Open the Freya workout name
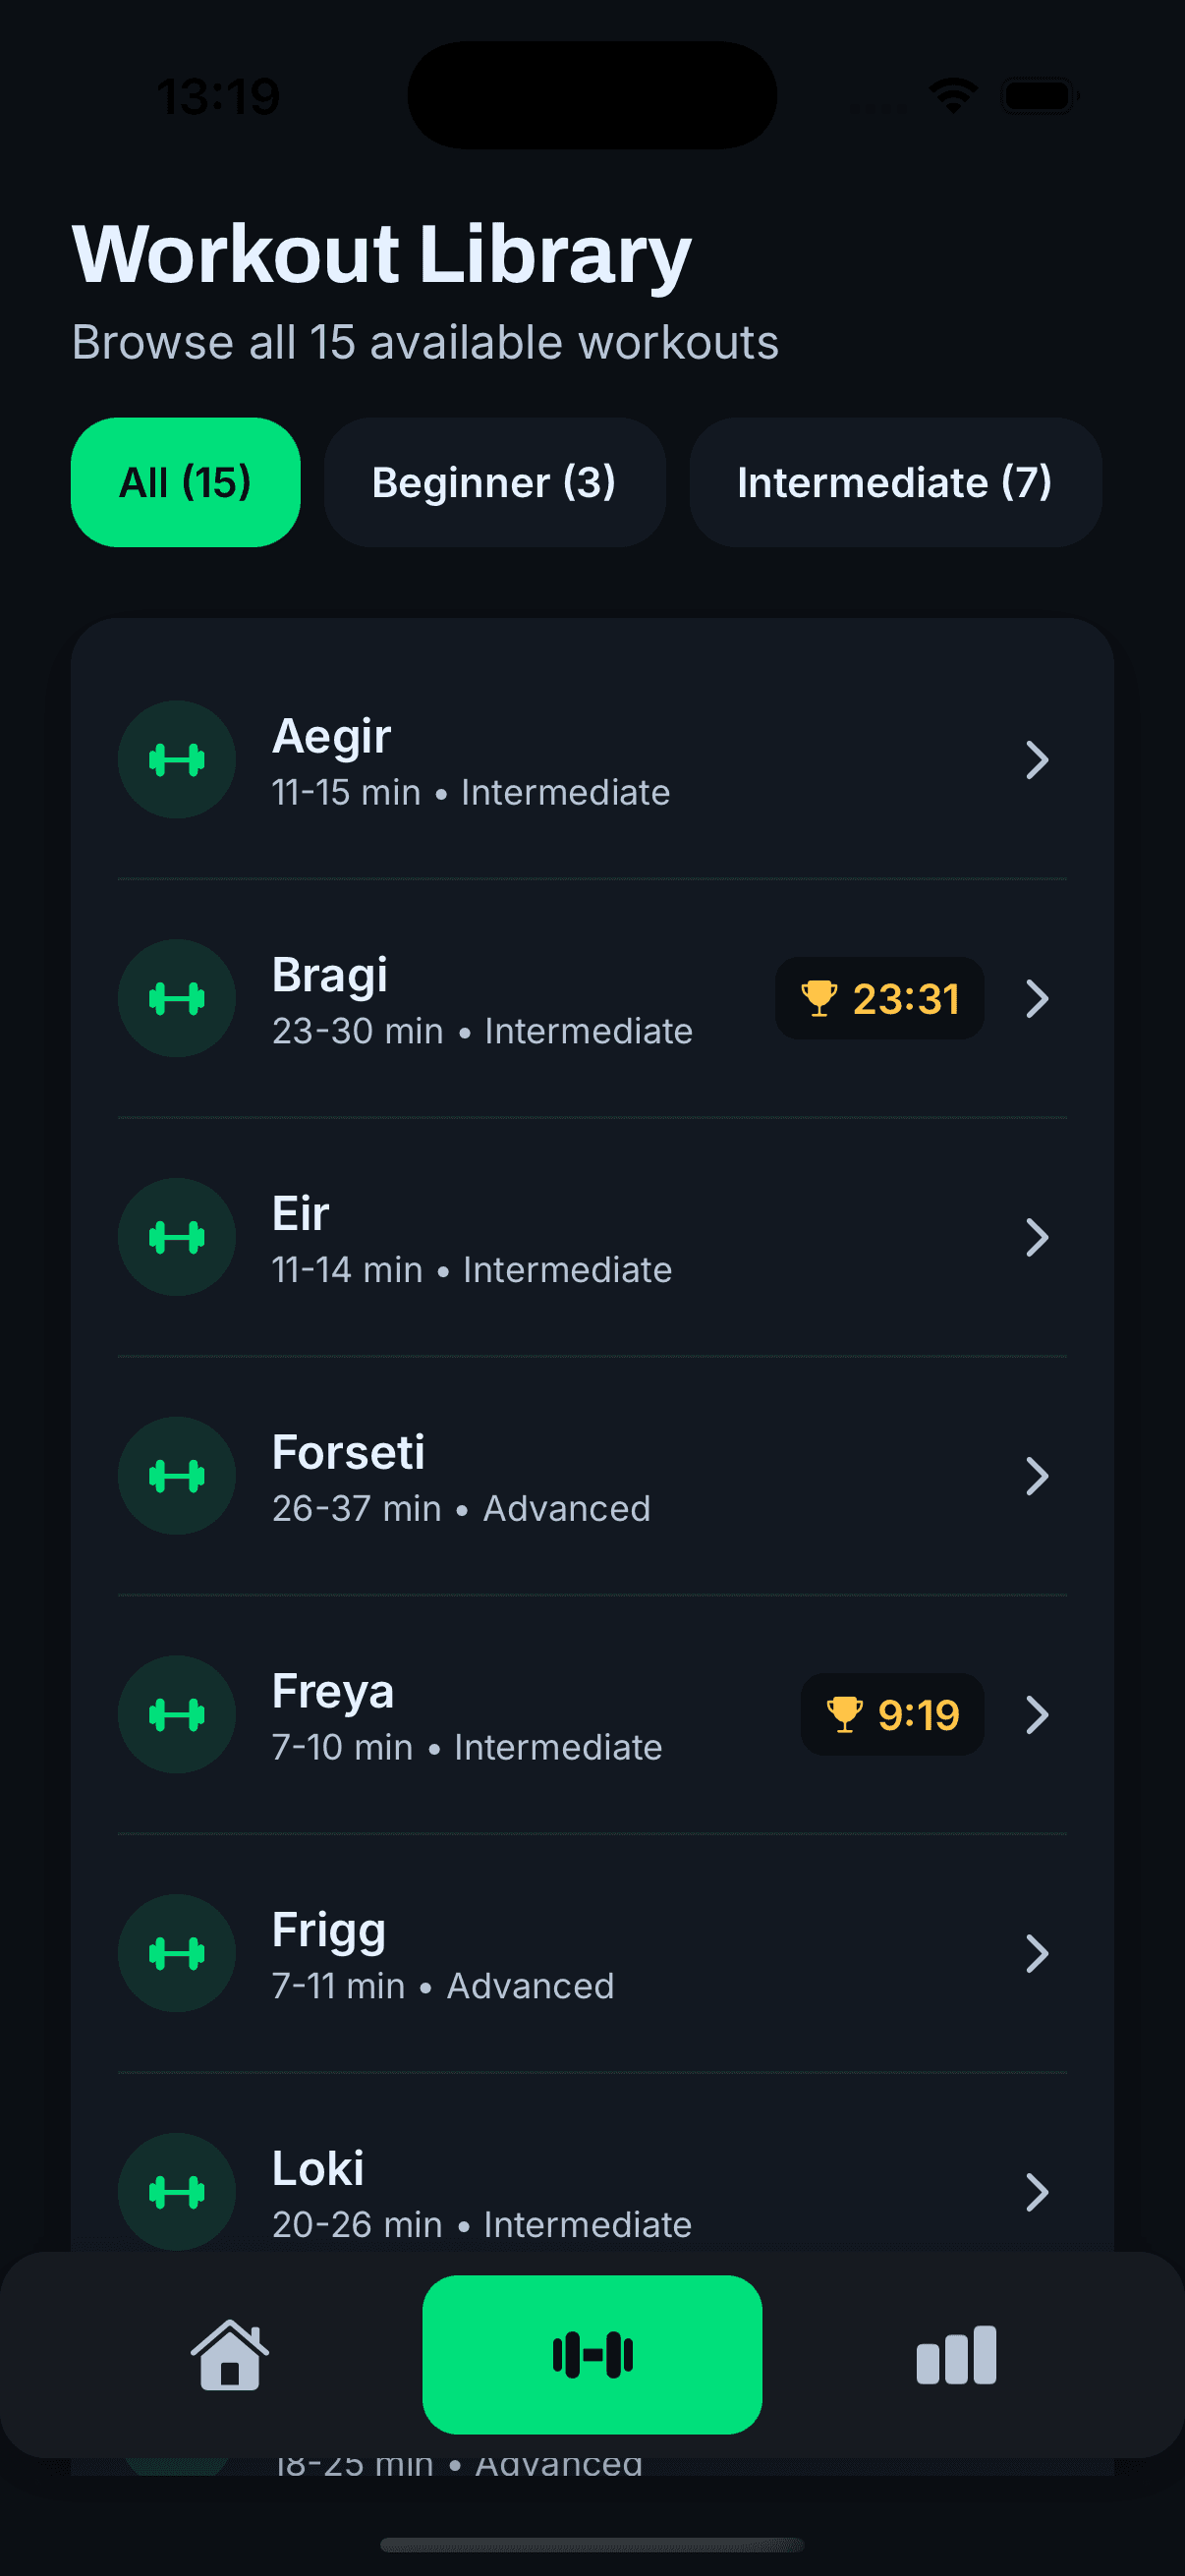1185x2576 pixels. point(332,1691)
